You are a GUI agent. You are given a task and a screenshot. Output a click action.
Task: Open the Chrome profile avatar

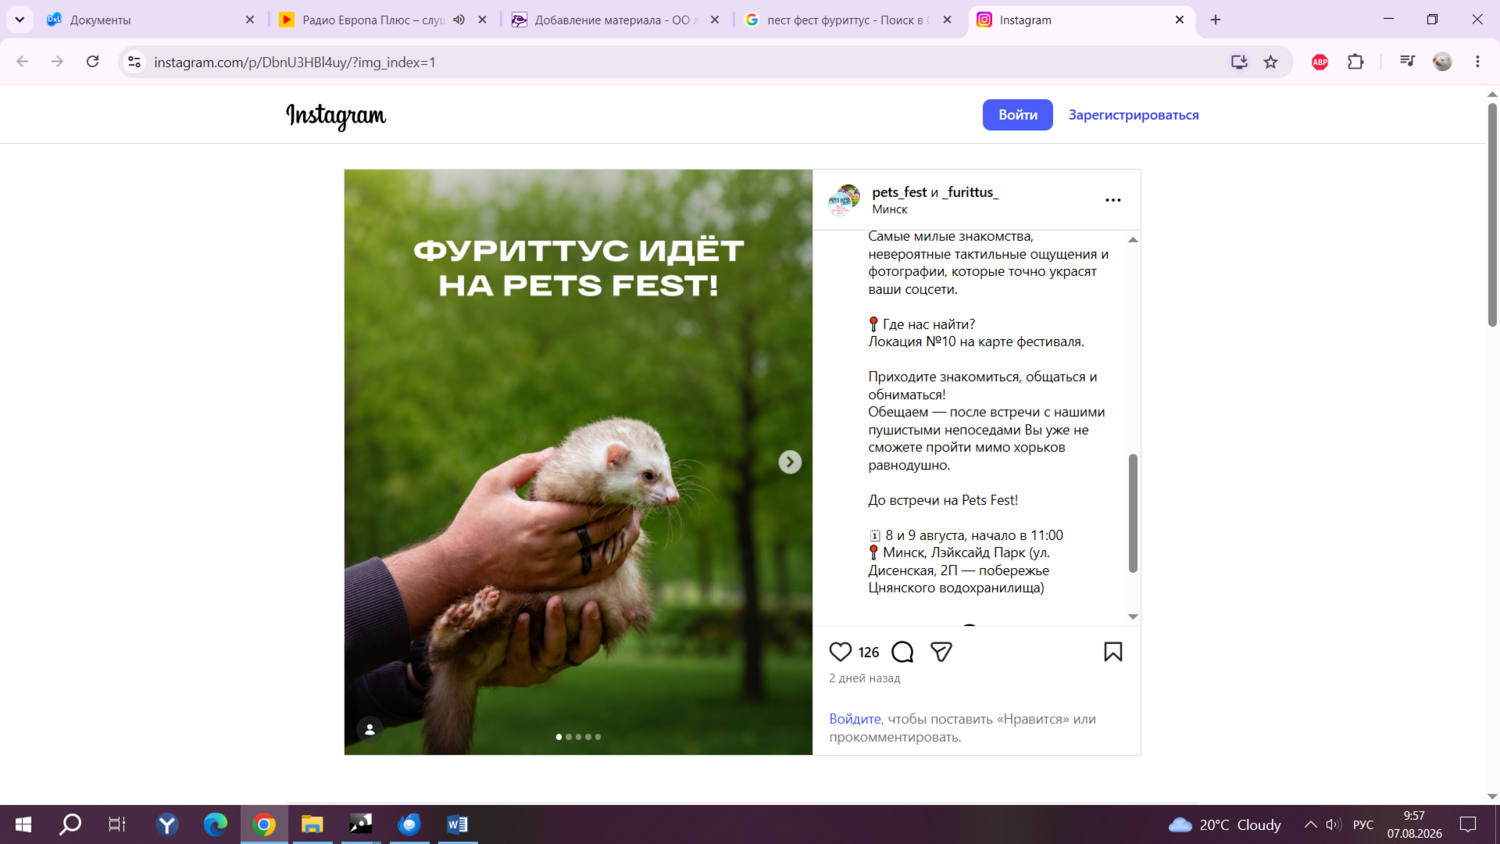point(1442,62)
